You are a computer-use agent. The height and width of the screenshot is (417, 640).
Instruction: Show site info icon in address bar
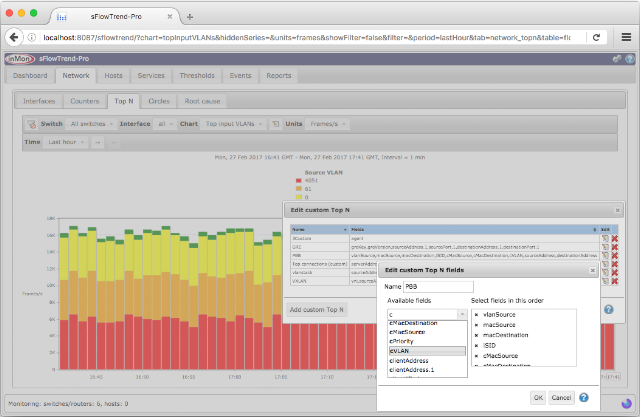pyautogui.click(x=31, y=38)
